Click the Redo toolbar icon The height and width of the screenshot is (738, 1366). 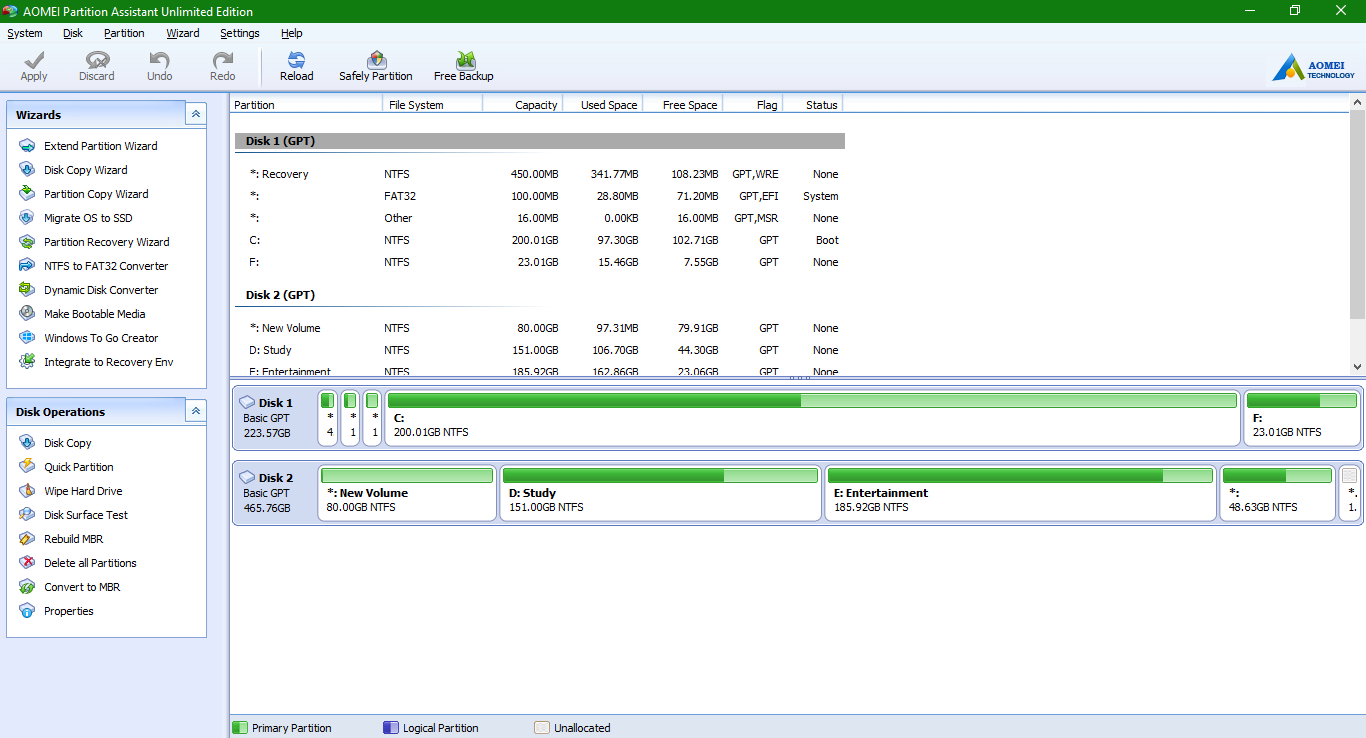223,67
